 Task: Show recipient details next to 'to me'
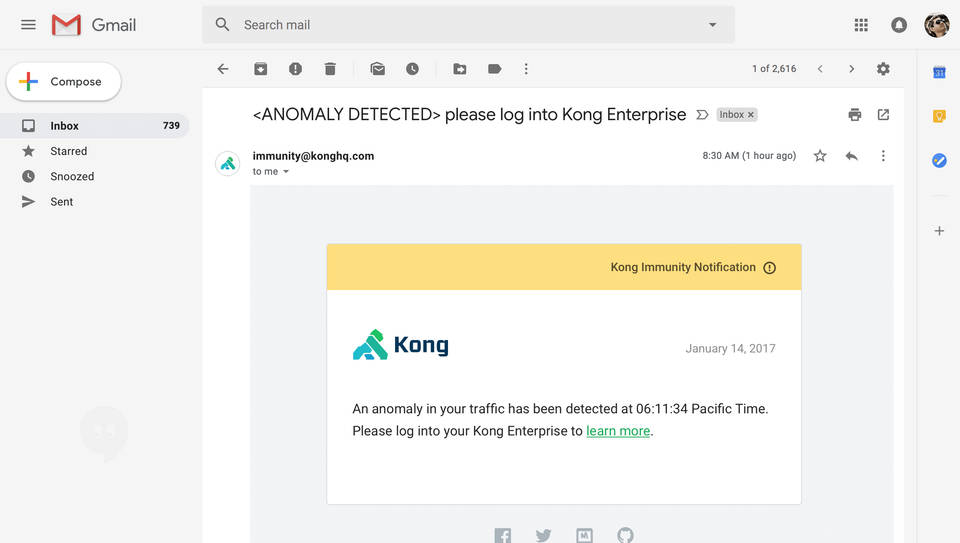[x=286, y=172]
